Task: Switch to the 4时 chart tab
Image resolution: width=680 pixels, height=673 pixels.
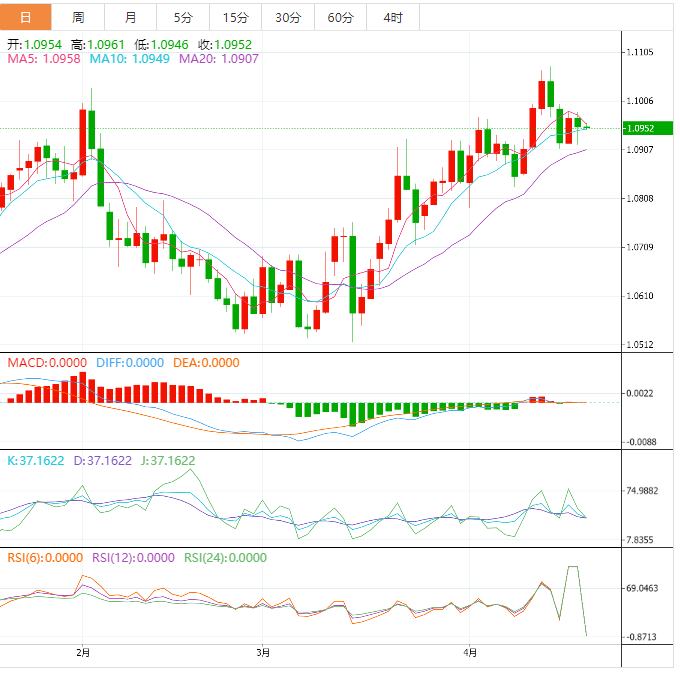Action: coord(392,18)
